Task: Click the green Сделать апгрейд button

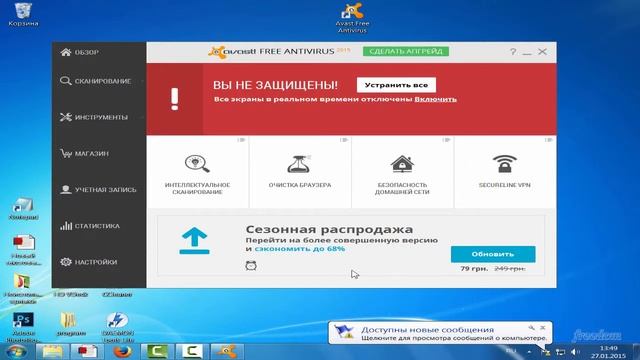Action: (406, 51)
